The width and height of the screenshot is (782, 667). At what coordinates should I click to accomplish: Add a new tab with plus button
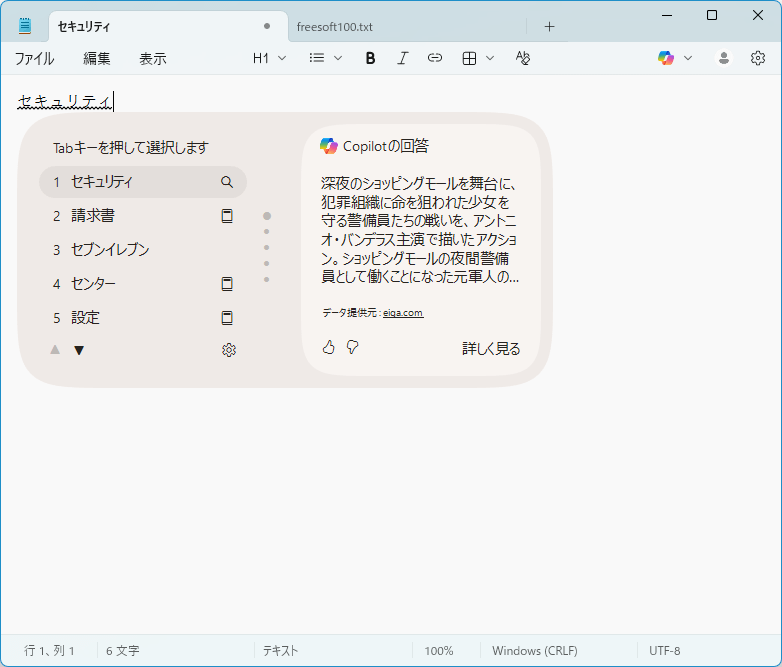coord(549,27)
